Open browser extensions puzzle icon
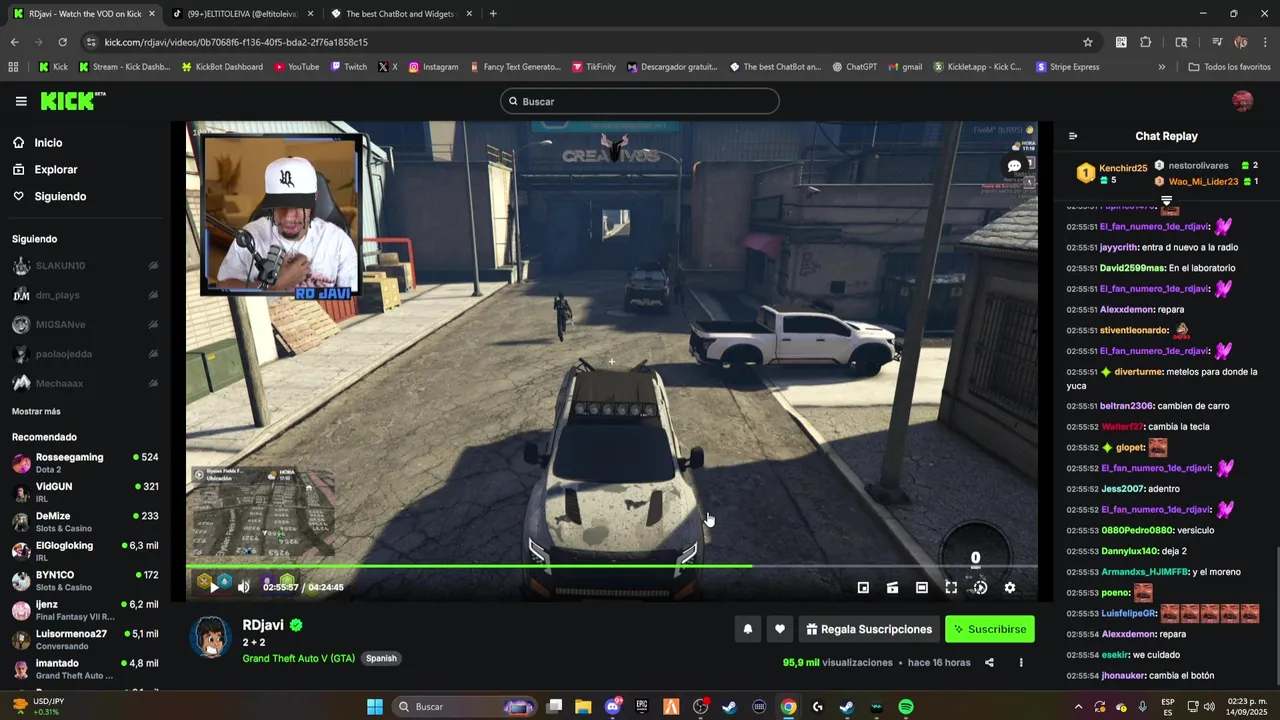 point(1146,42)
